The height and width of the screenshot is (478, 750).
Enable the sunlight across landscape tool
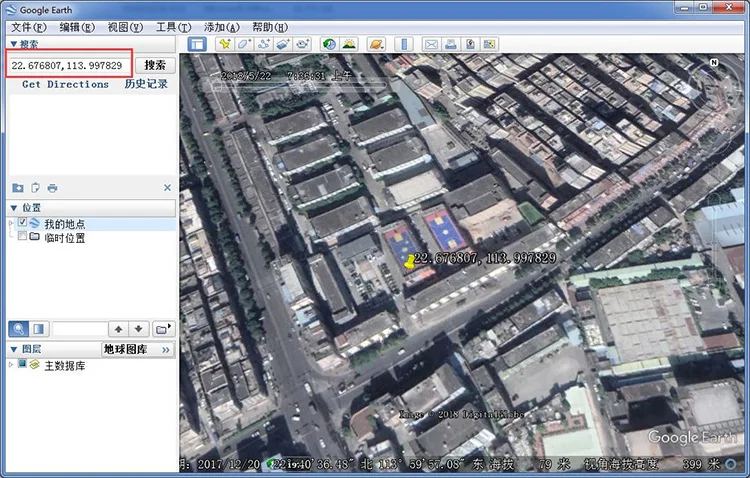(x=349, y=44)
